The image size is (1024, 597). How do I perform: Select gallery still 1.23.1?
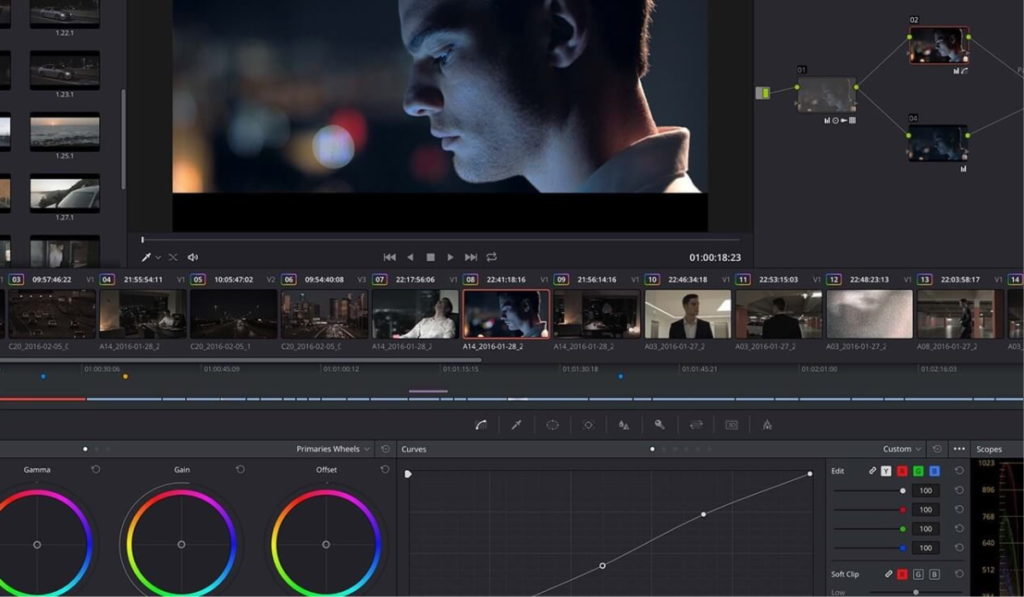click(x=65, y=70)
